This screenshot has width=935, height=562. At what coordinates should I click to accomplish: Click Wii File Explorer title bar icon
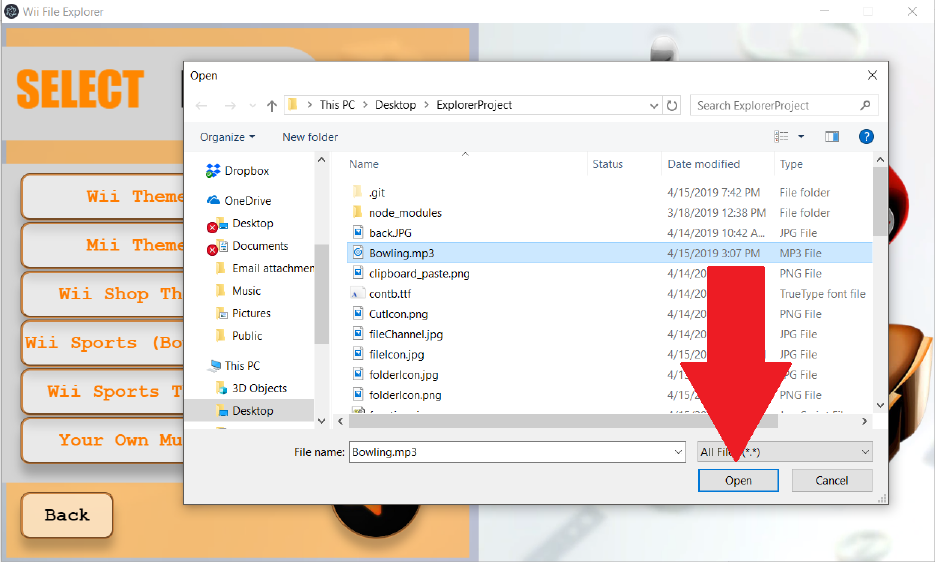(x=11, y=11)
